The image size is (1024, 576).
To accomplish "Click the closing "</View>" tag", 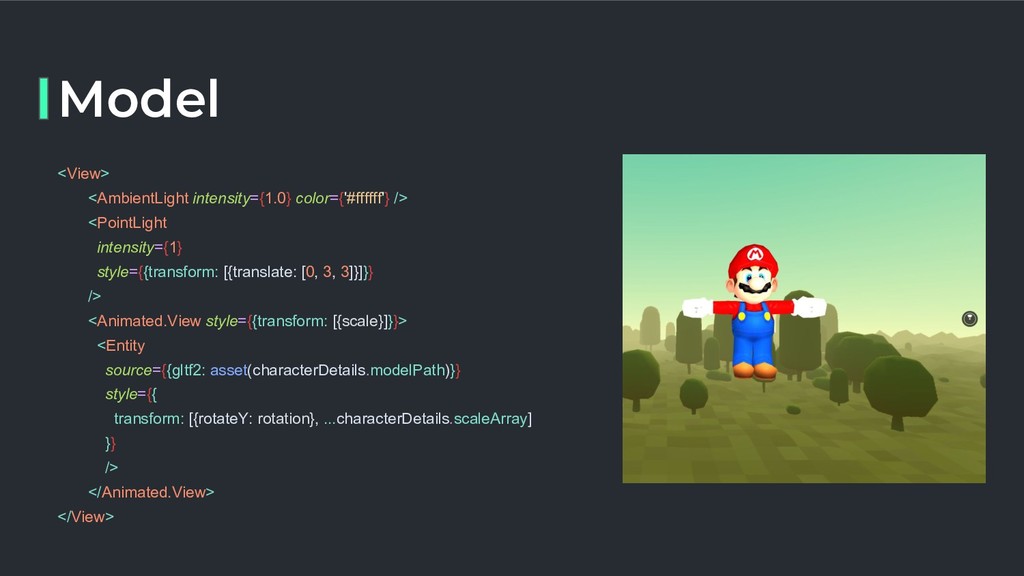I will tap(86, 517).
